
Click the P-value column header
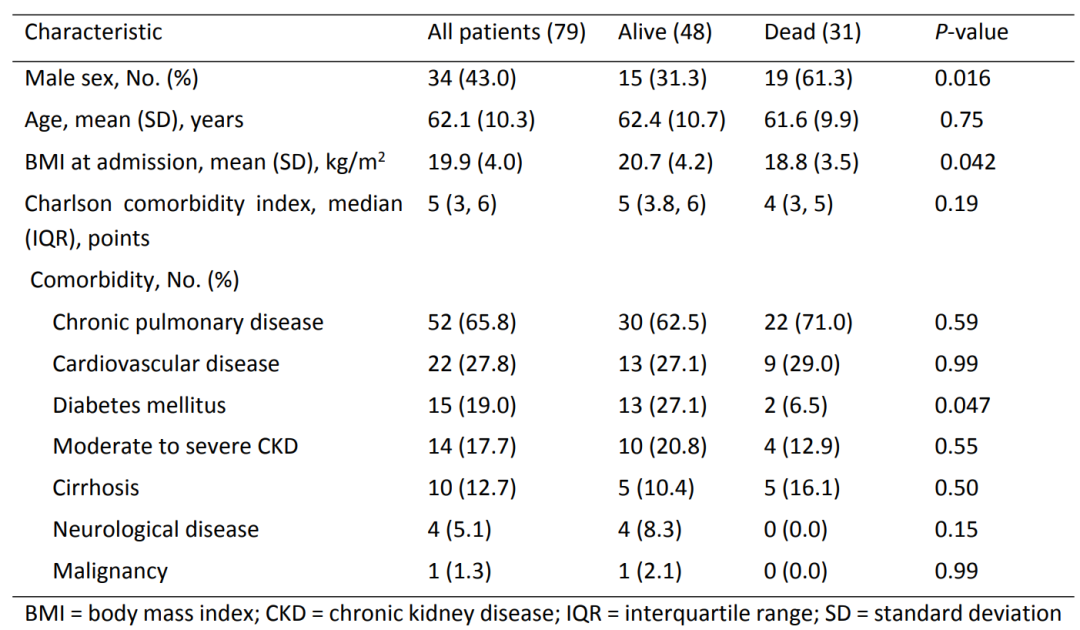click(970, 32)
